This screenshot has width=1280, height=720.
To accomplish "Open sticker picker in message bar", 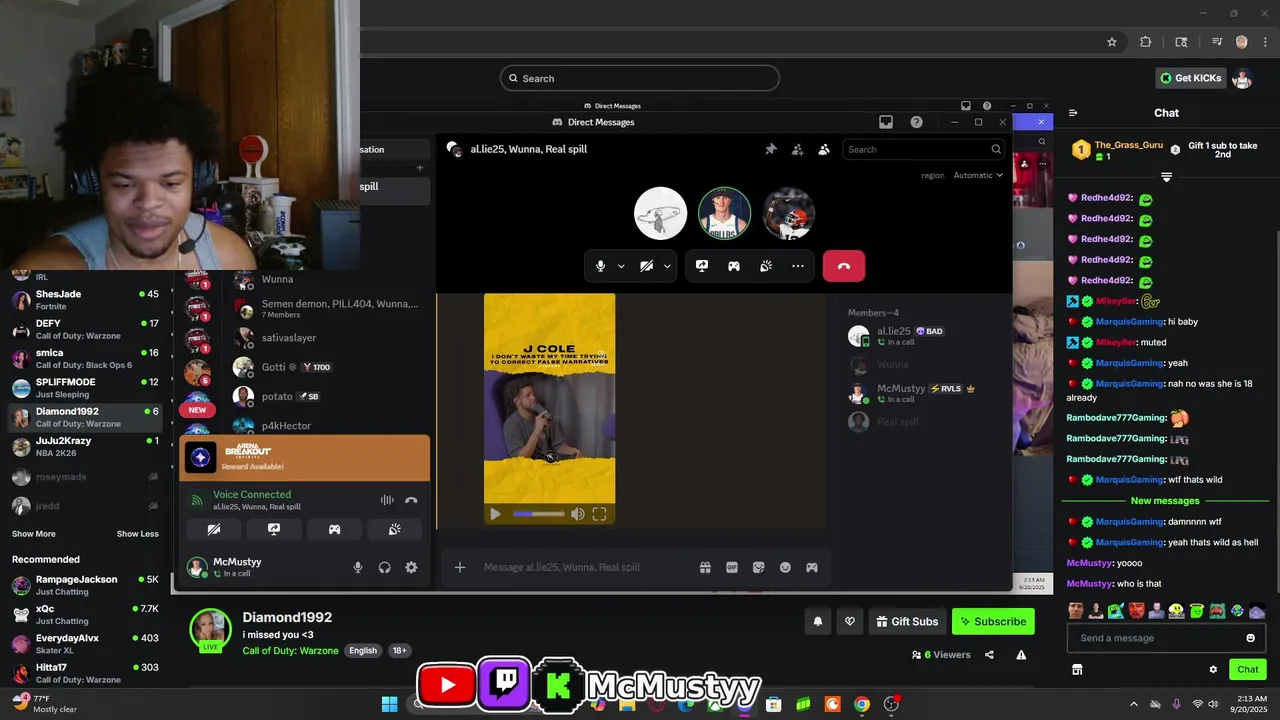I will pyautogui.click(x=759, y=567).
